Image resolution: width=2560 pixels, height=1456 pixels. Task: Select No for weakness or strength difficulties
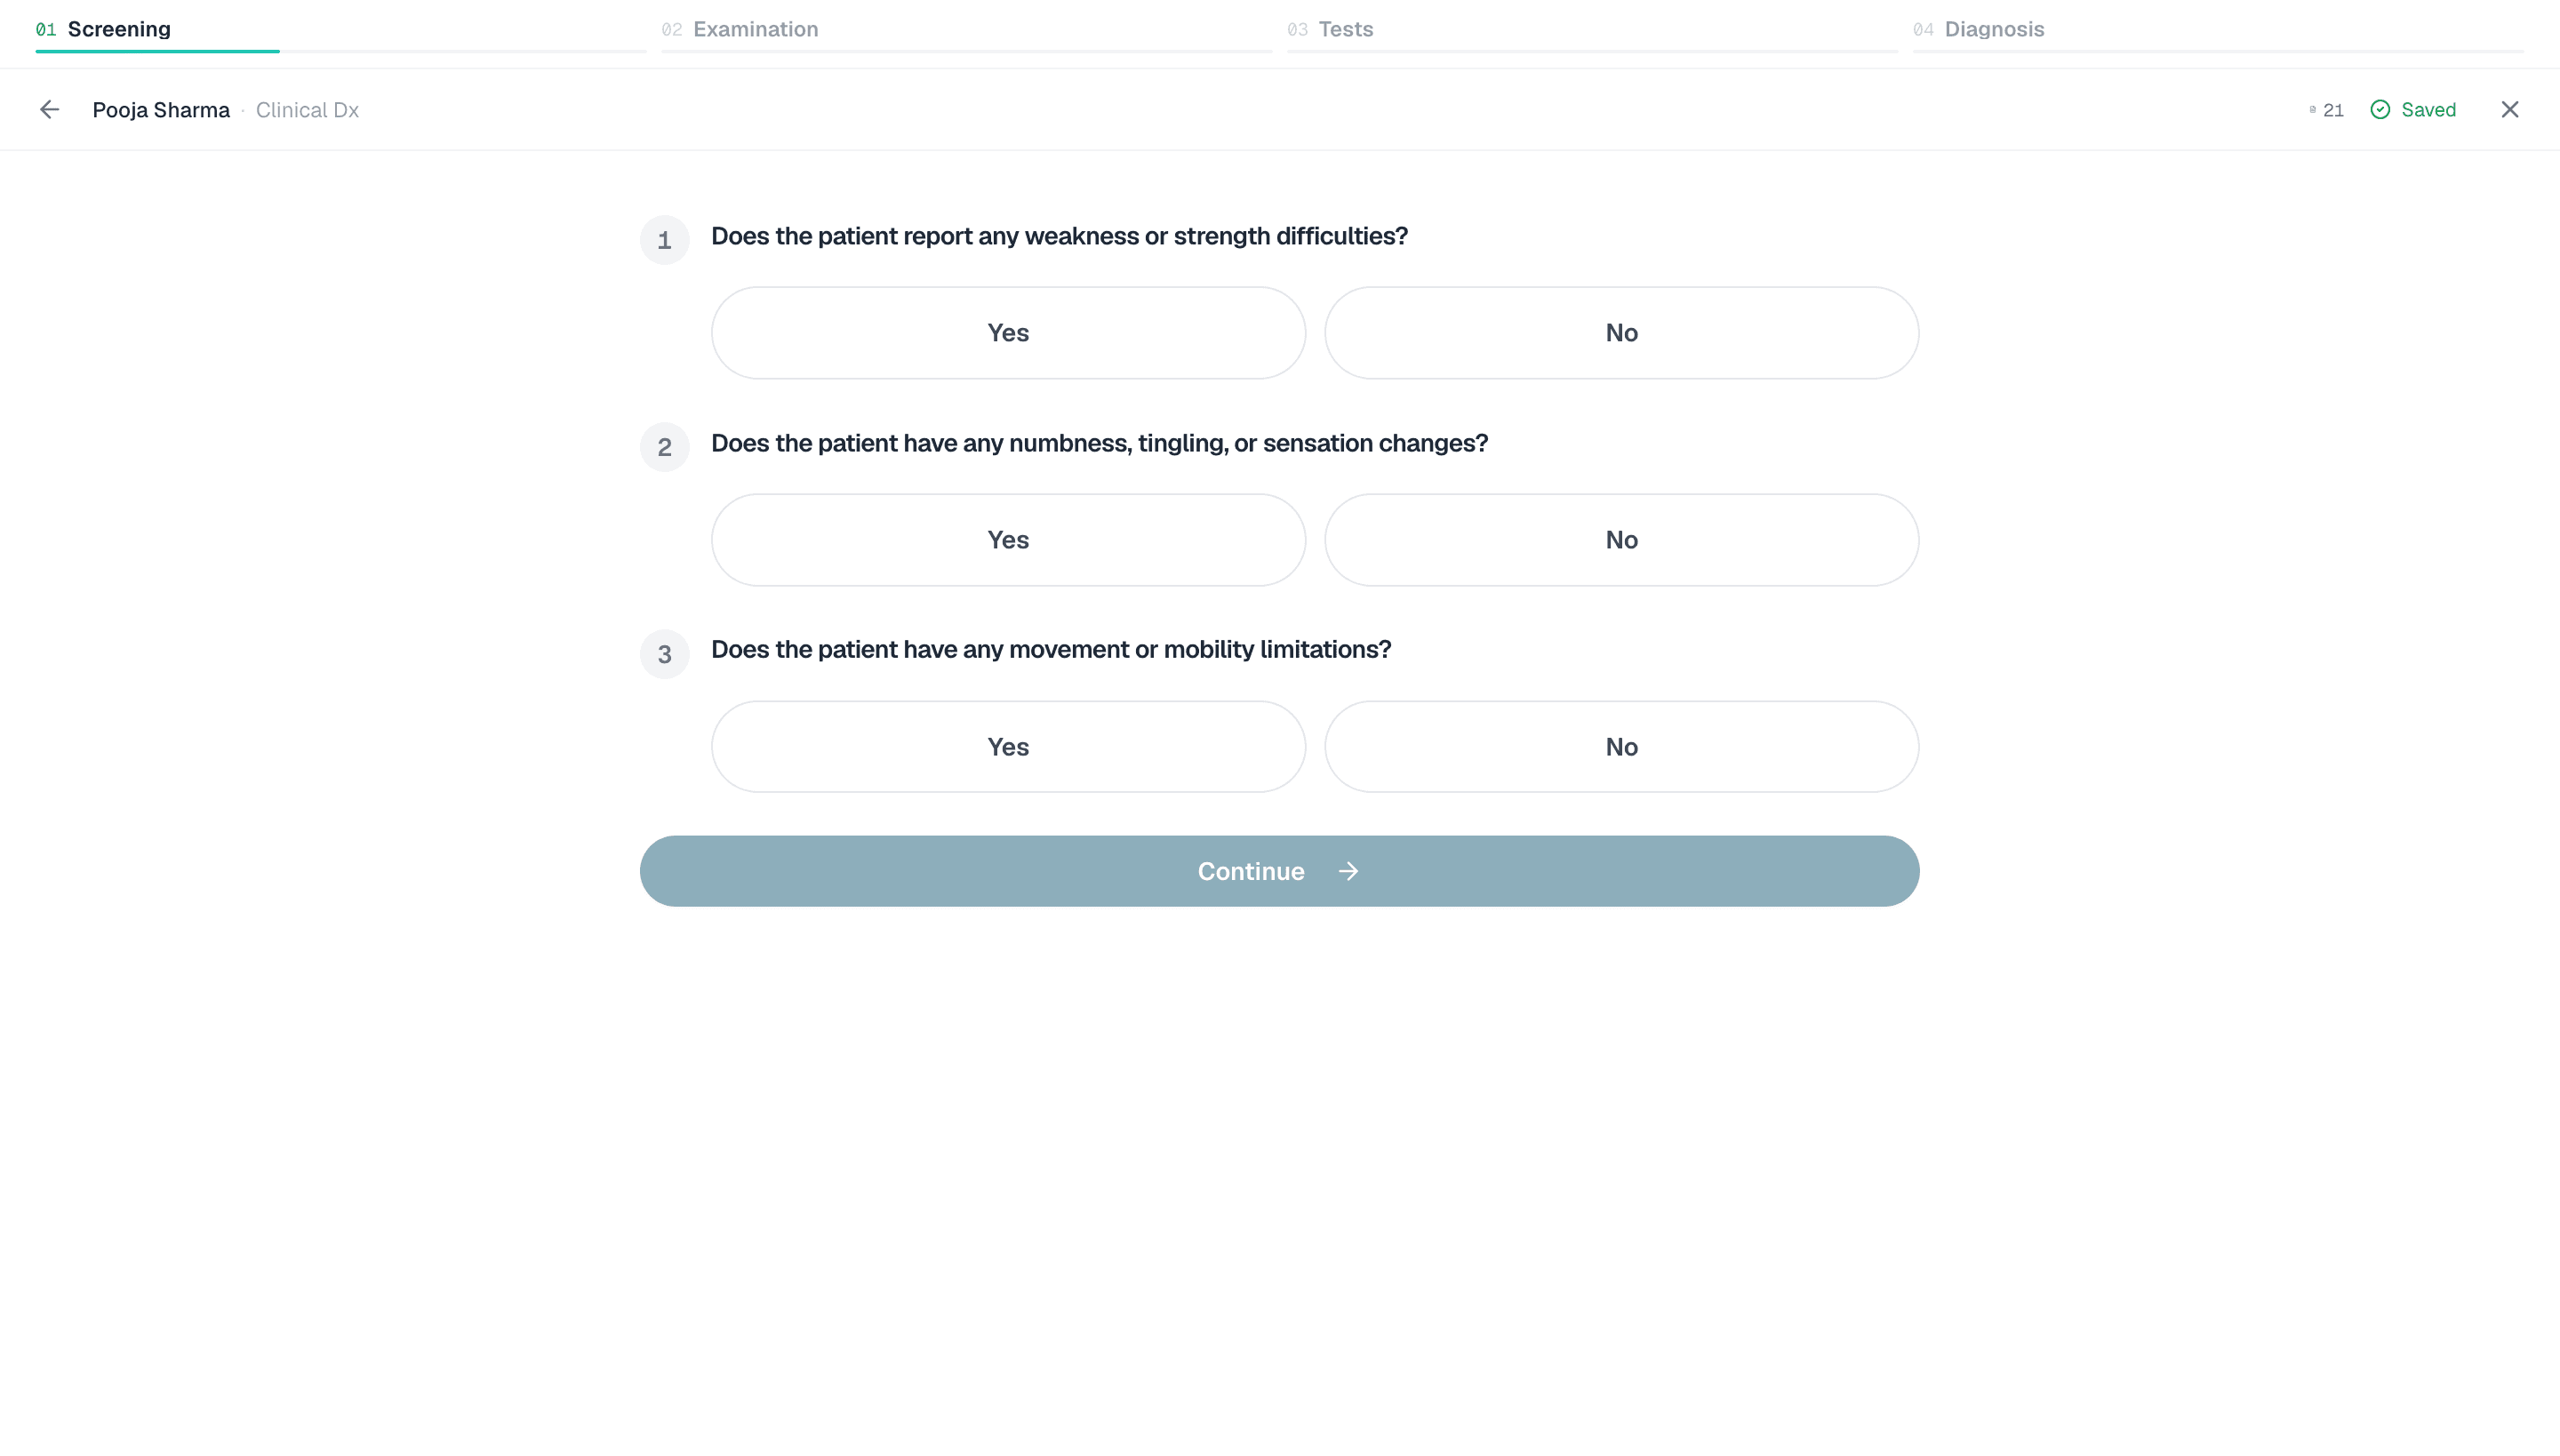(x=1622, y=333)
